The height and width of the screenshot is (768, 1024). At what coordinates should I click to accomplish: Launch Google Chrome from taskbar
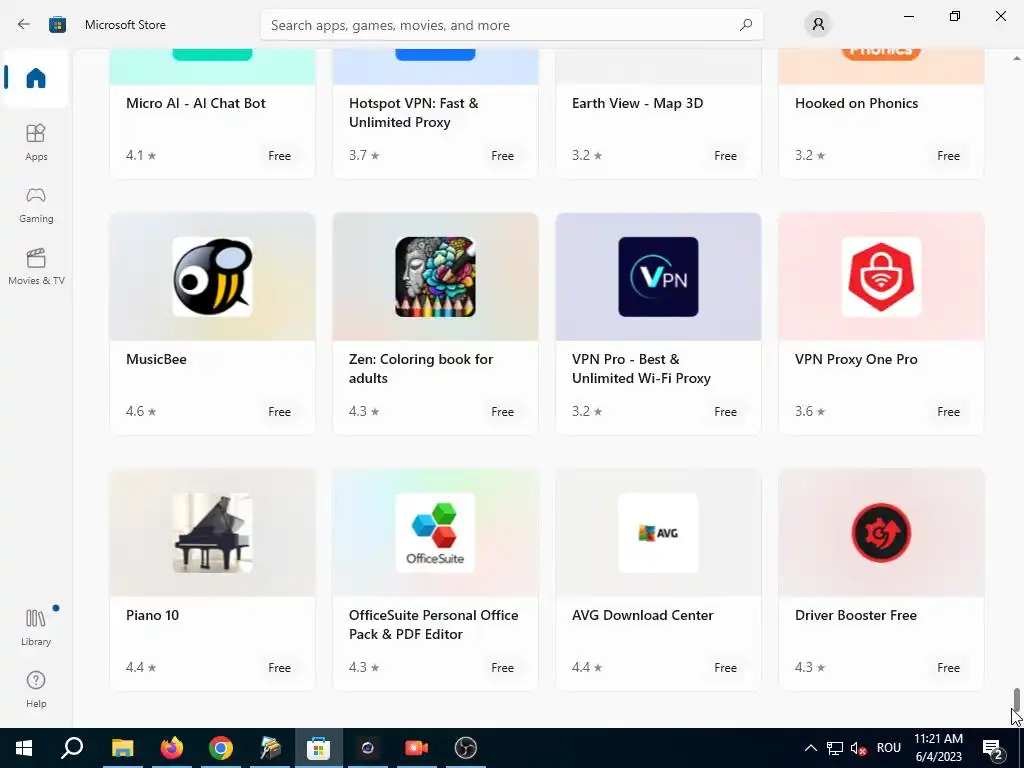[x=221, y=748]
